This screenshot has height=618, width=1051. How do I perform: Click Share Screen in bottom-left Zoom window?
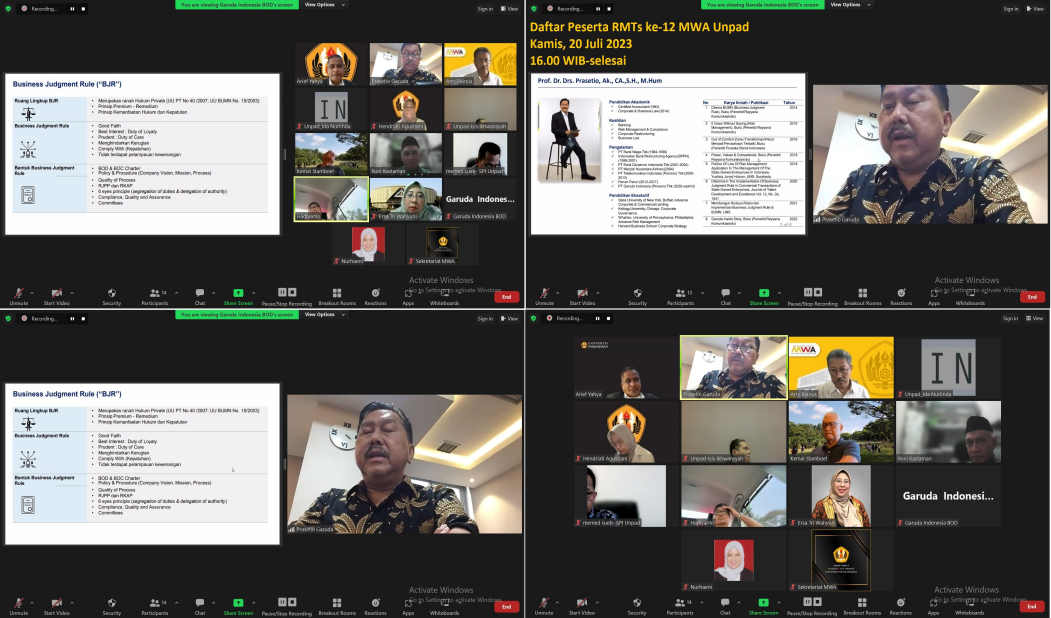238,606
